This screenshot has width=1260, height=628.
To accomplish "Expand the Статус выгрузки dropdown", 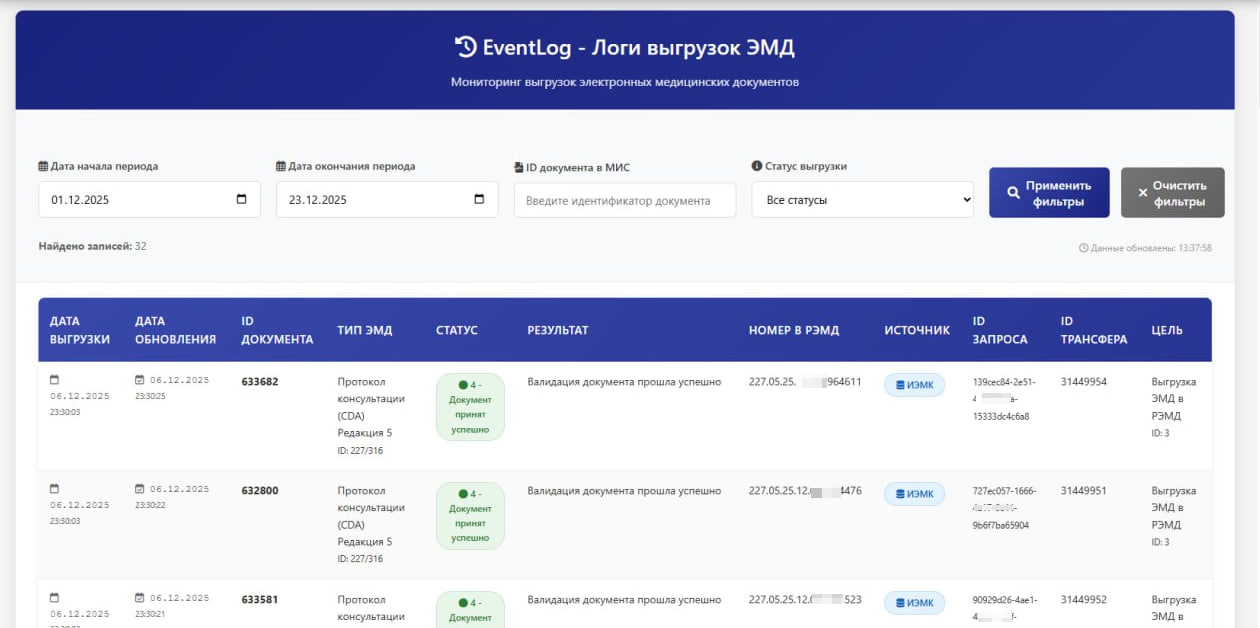I will pos(862,200).
